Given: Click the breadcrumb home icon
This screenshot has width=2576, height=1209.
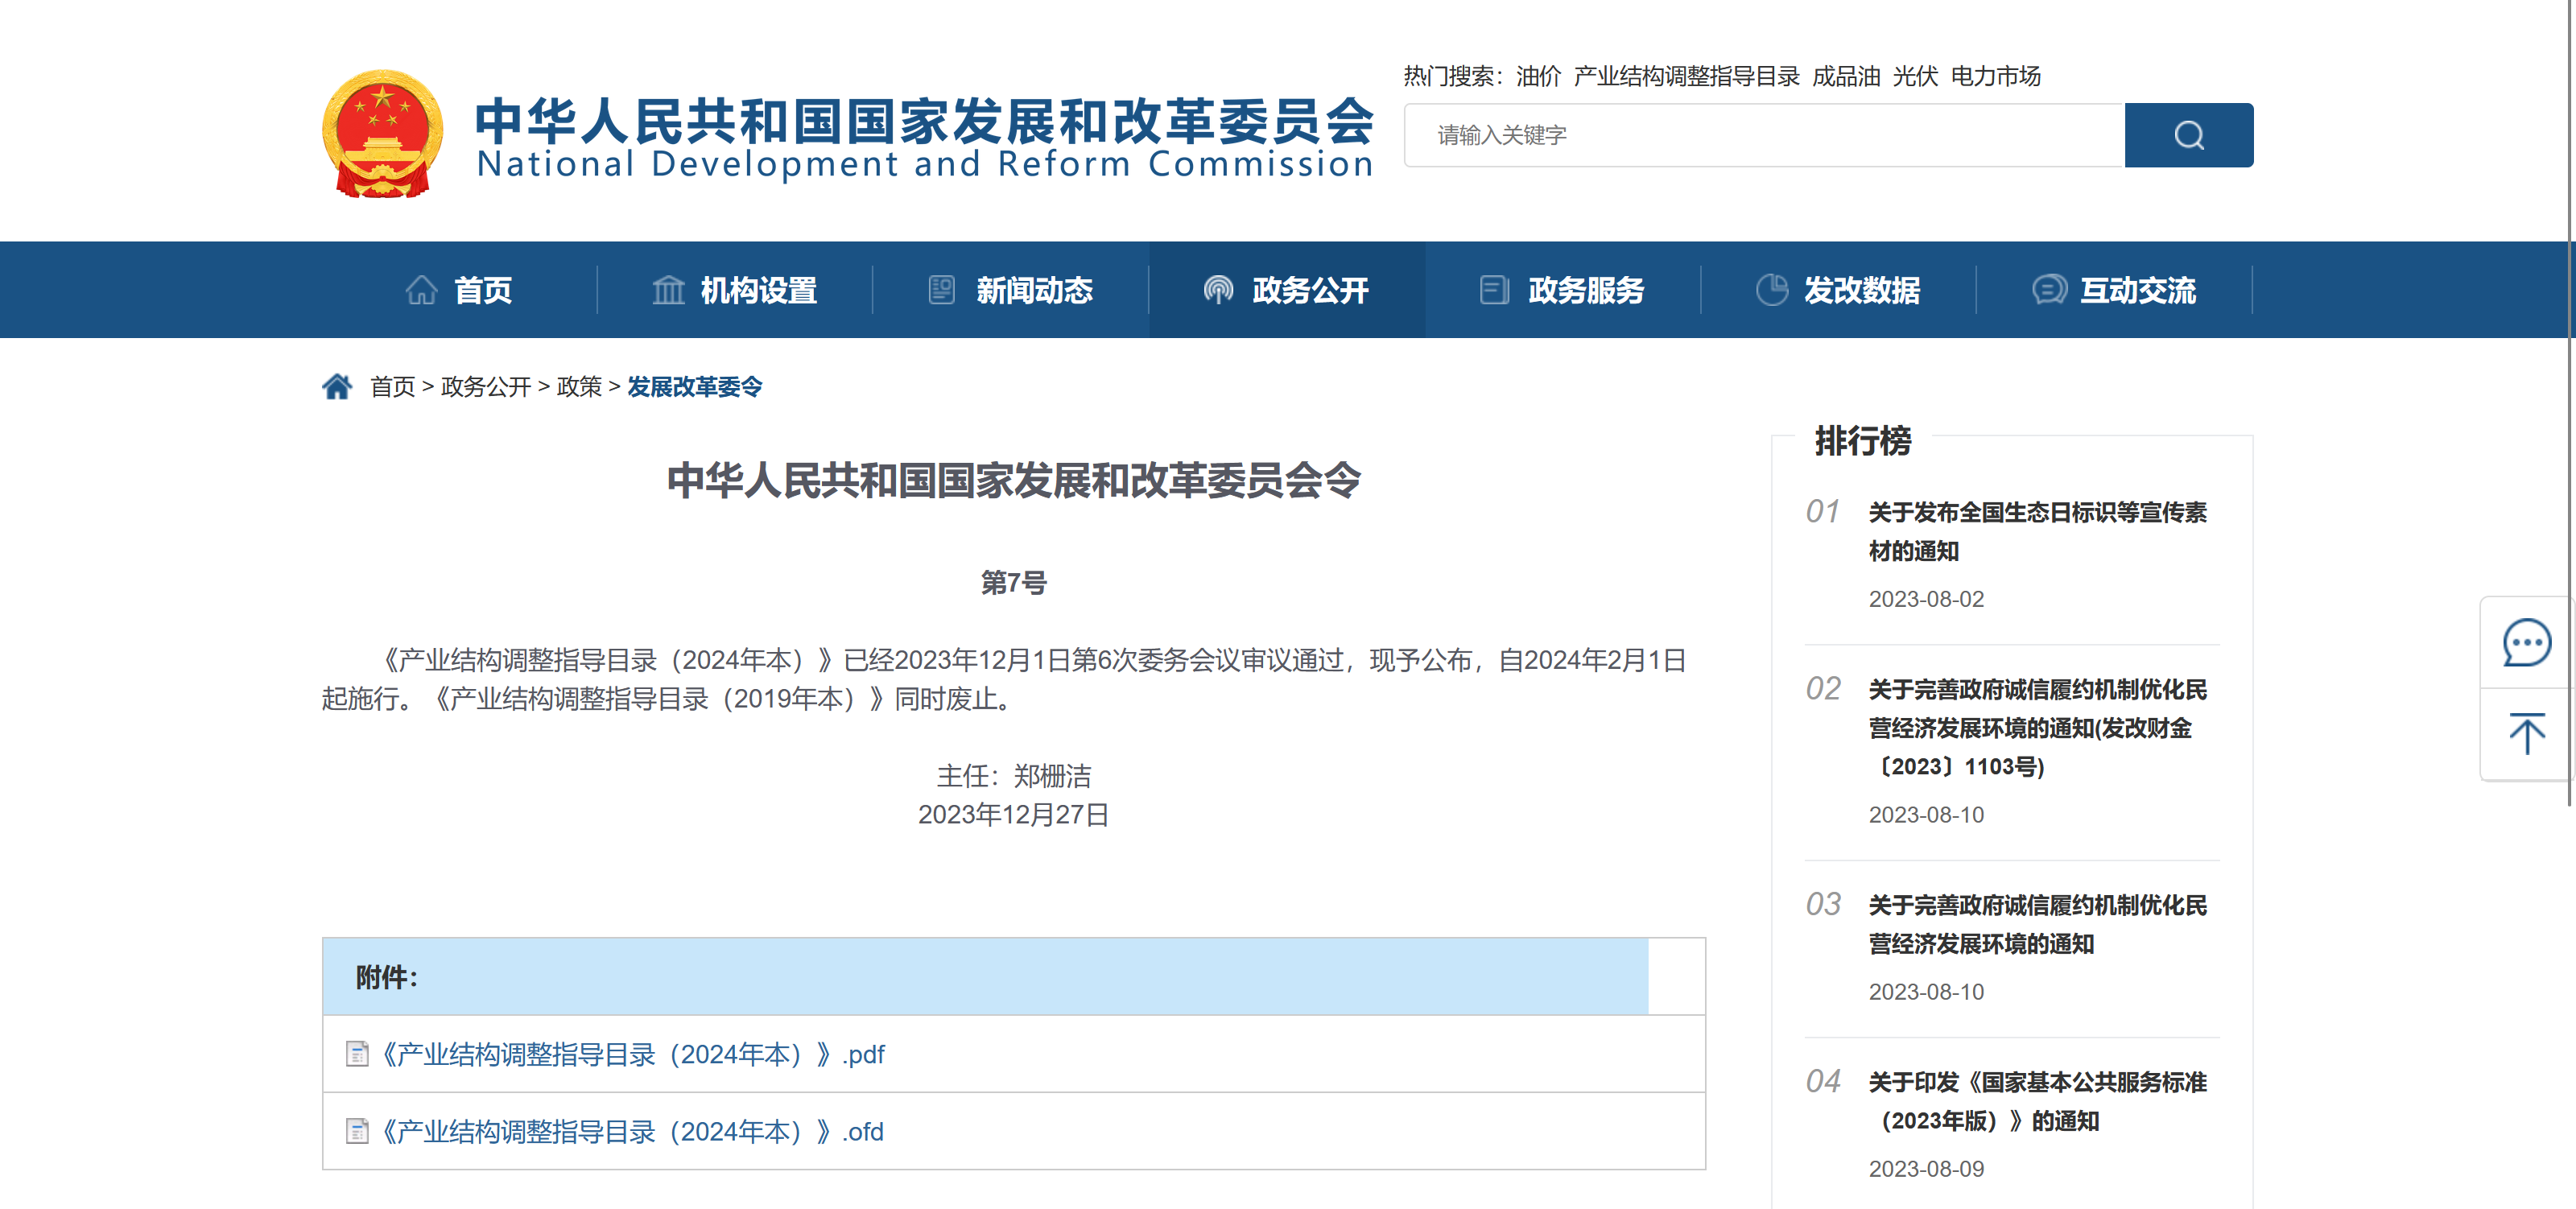Looking at the screenshot, I should click(x=337, y=386).
